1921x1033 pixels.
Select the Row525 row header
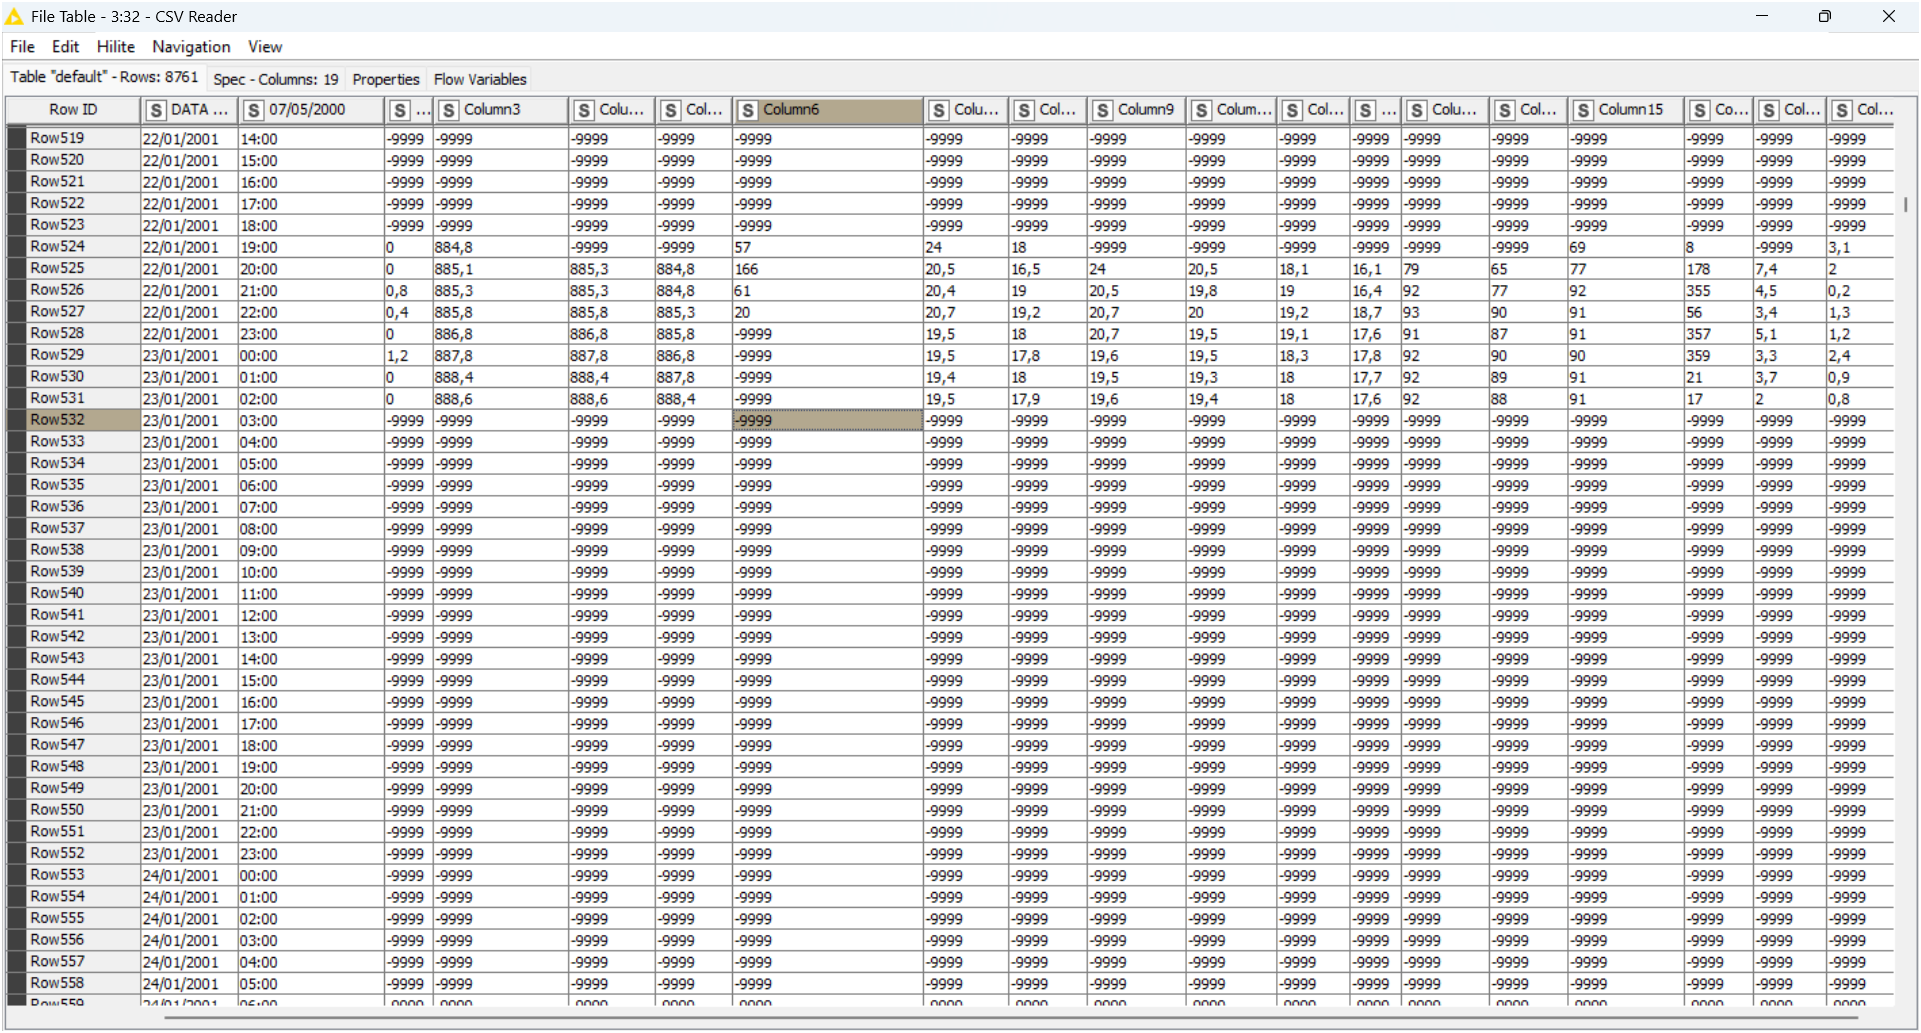[x=57, y=268]
